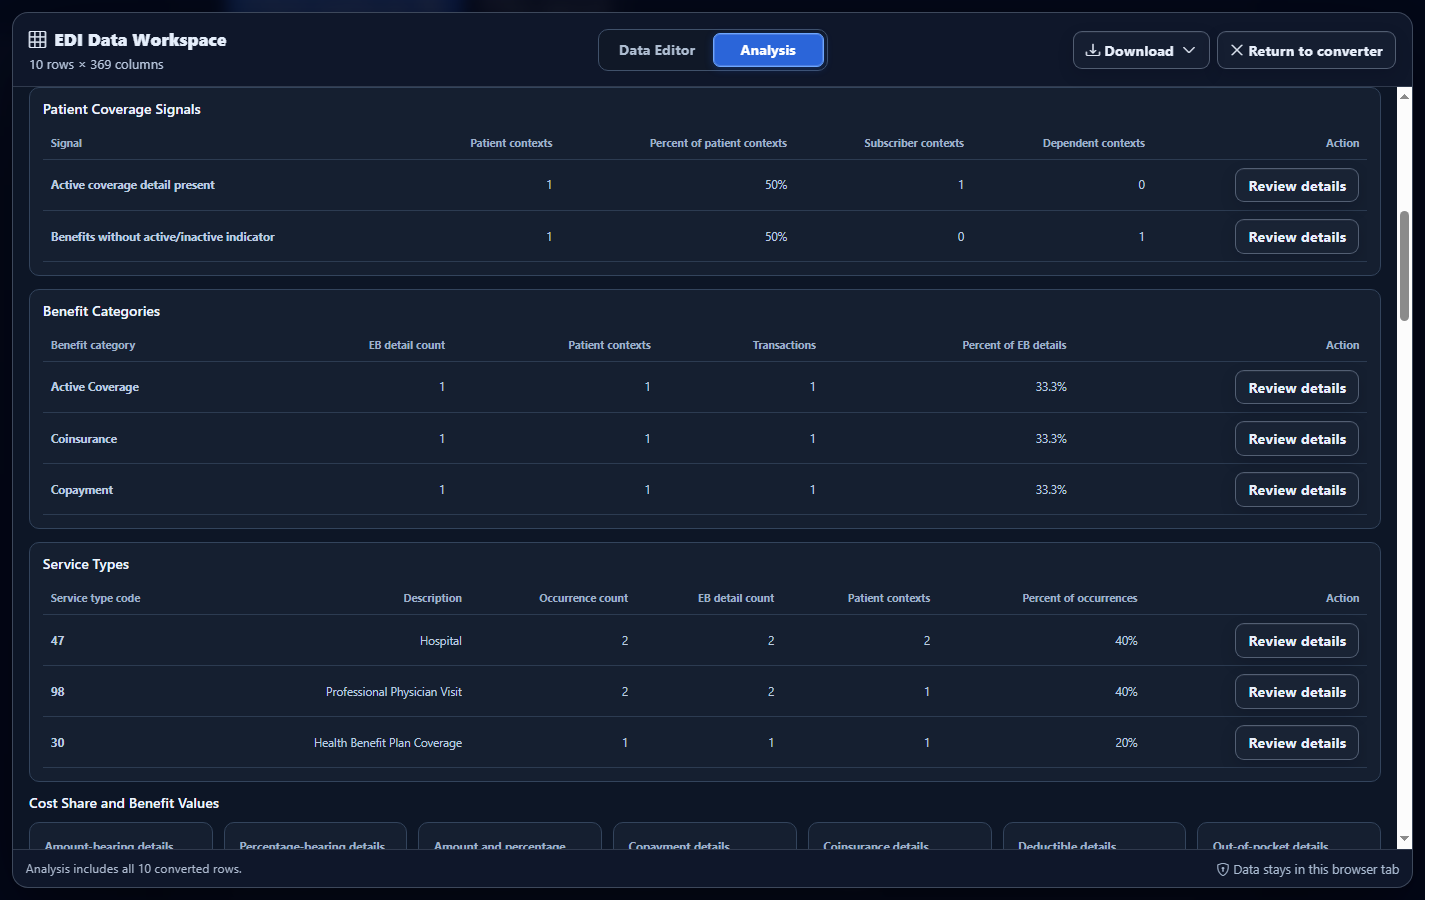The height and width of the screenshot is (900, 1440).
Task: Click the Percent of occurrences column header
Action: [x=1080, y=598]
